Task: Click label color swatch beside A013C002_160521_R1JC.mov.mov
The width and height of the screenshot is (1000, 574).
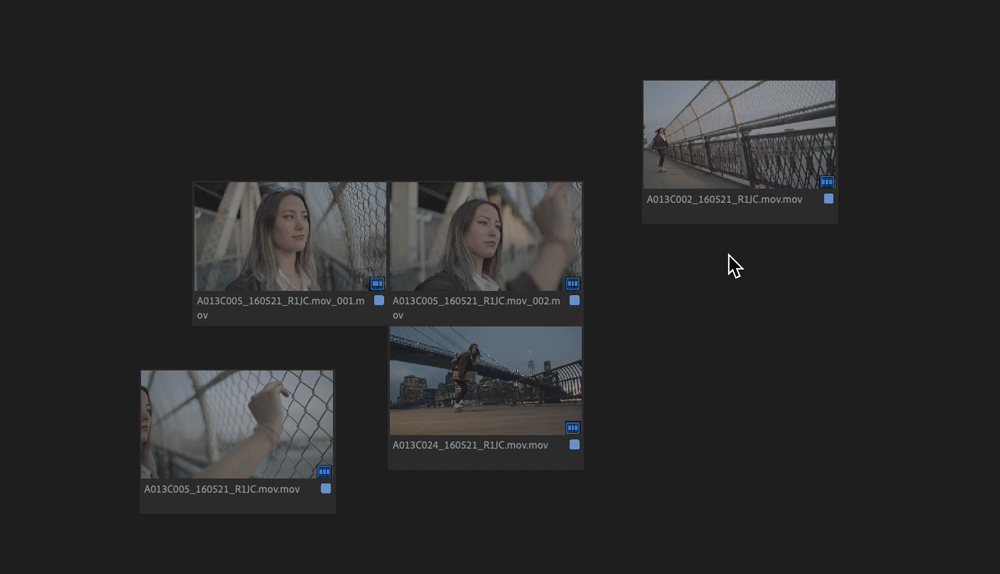Action: (x=828, y=198)
